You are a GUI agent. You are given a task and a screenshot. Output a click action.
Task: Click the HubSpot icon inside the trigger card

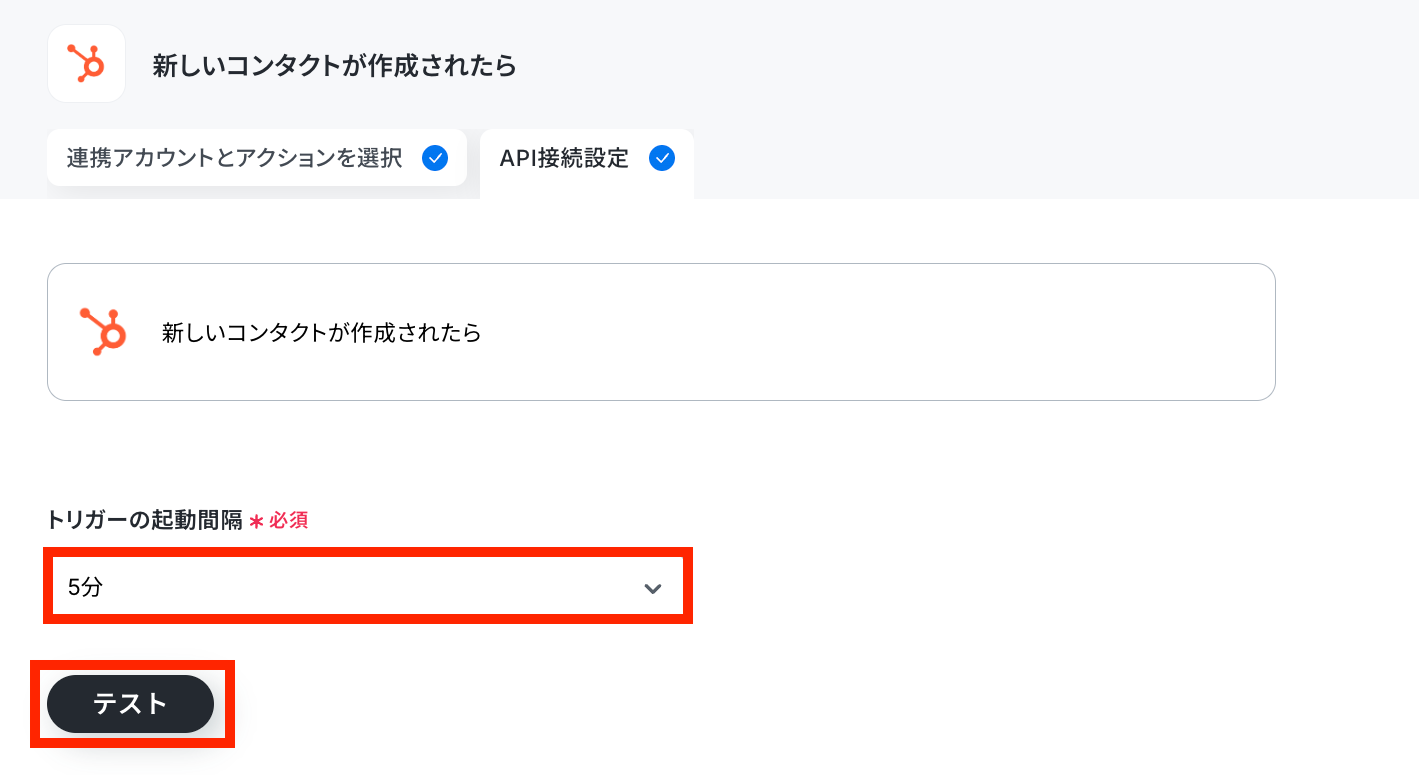[103, 332]
